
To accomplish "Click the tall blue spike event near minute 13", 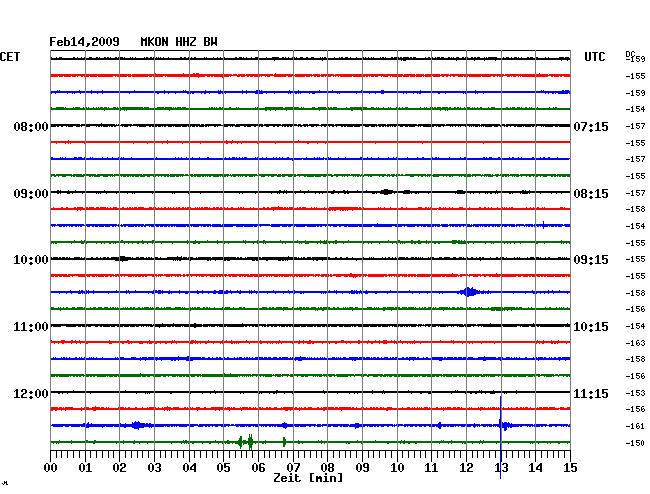I will click(501, 435).
